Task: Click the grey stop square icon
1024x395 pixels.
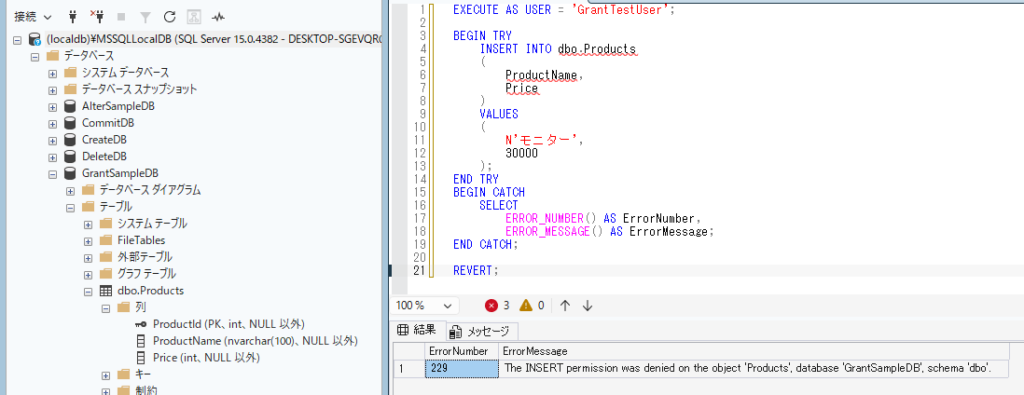Action: tap(121, 17)
